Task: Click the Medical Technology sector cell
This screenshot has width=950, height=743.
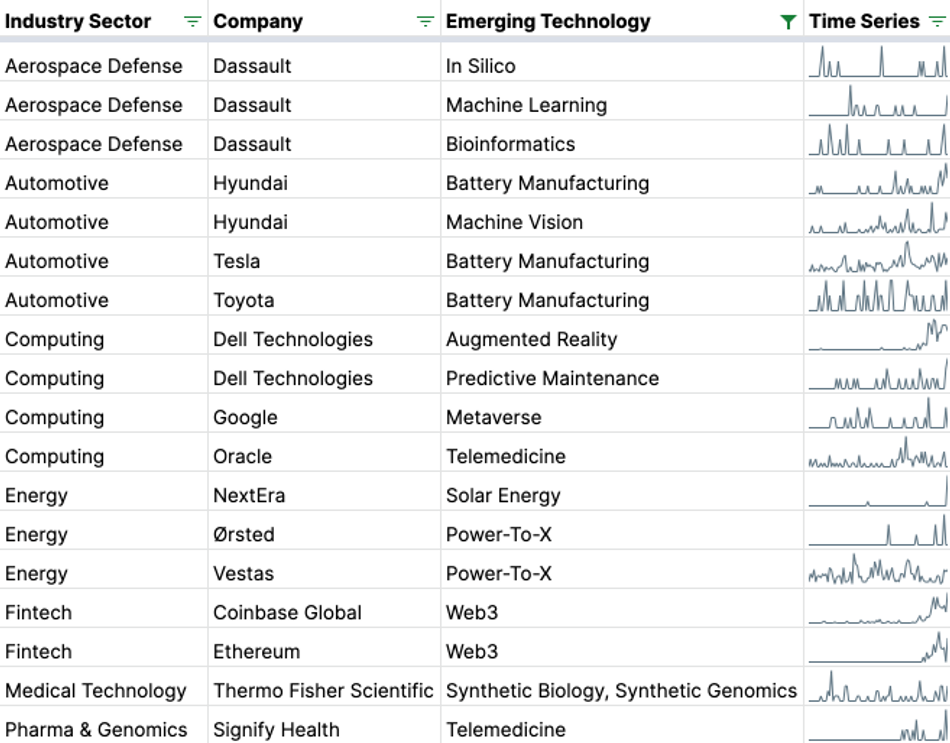Action: [x=104, y=690]
